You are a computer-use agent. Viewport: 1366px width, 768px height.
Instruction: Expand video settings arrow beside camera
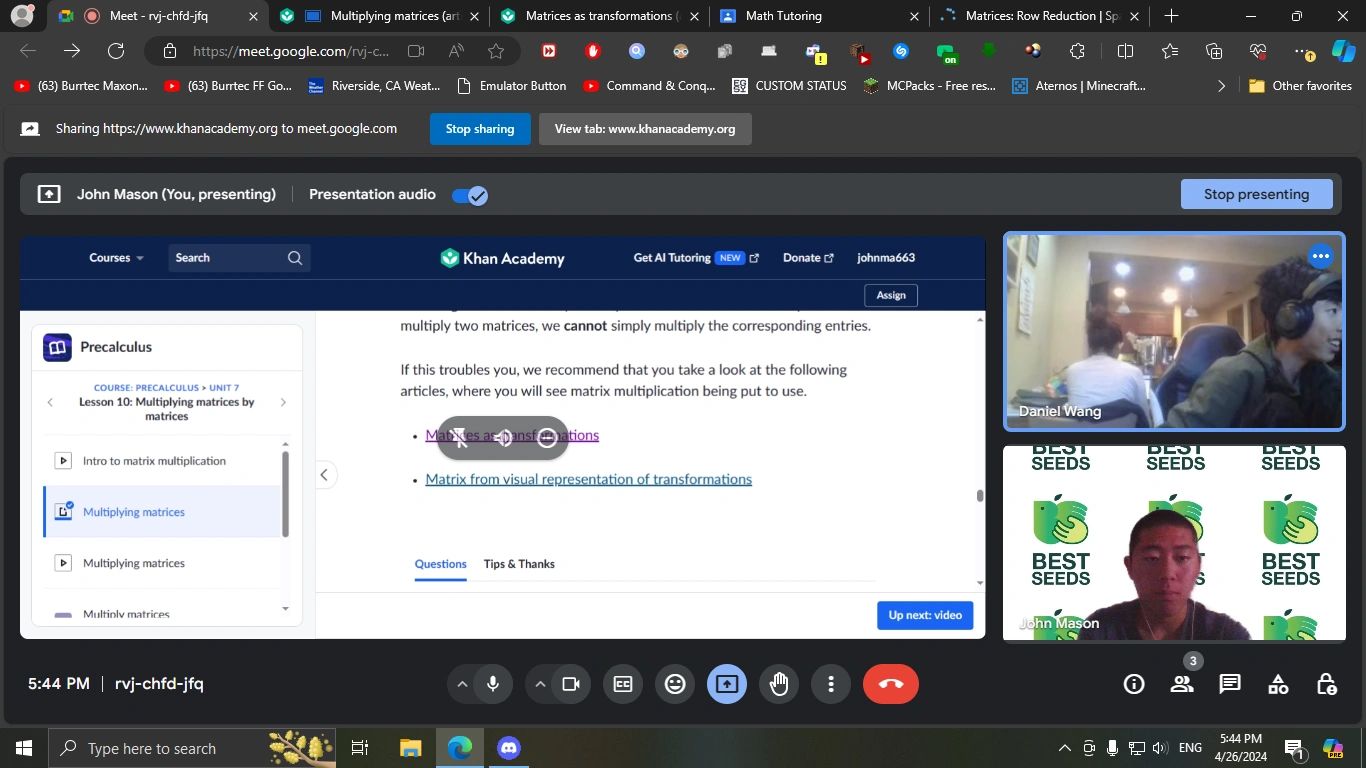[x=540, y=684]
